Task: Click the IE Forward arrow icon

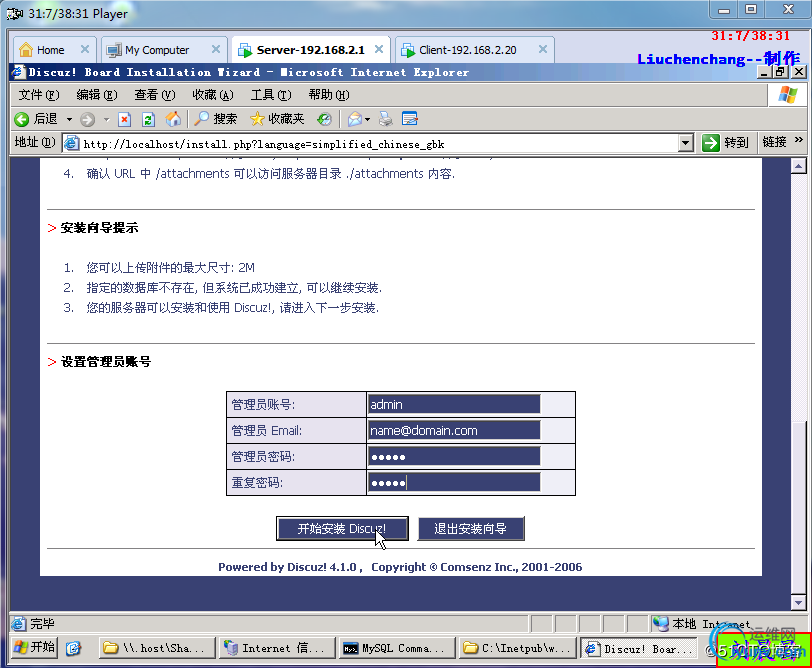Action: 88,120
